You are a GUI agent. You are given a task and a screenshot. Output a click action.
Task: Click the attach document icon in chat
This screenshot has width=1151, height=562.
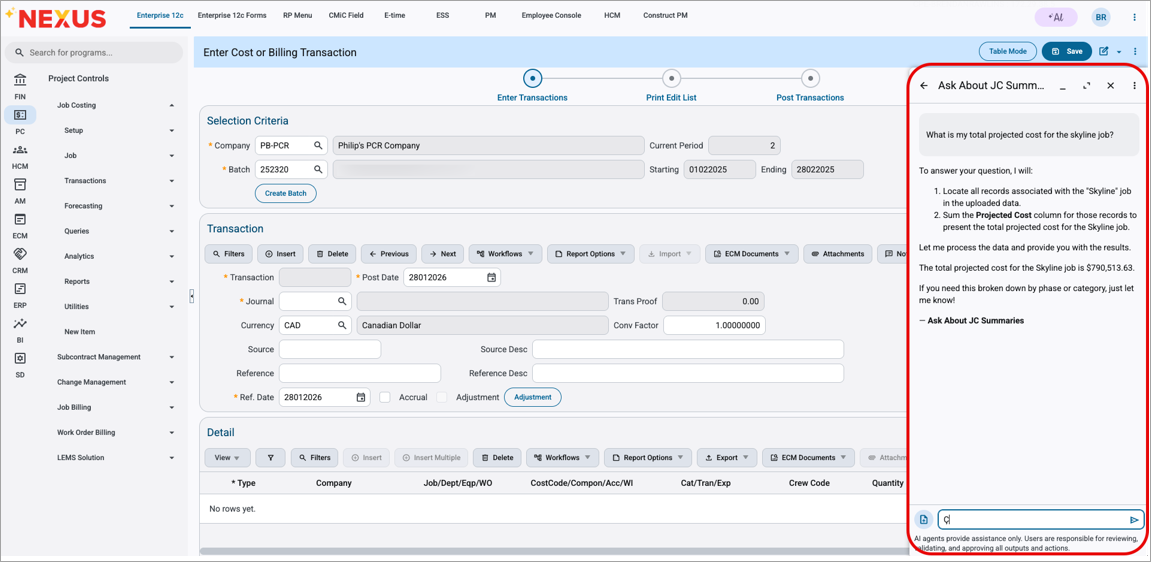click(x=923, y=519)
